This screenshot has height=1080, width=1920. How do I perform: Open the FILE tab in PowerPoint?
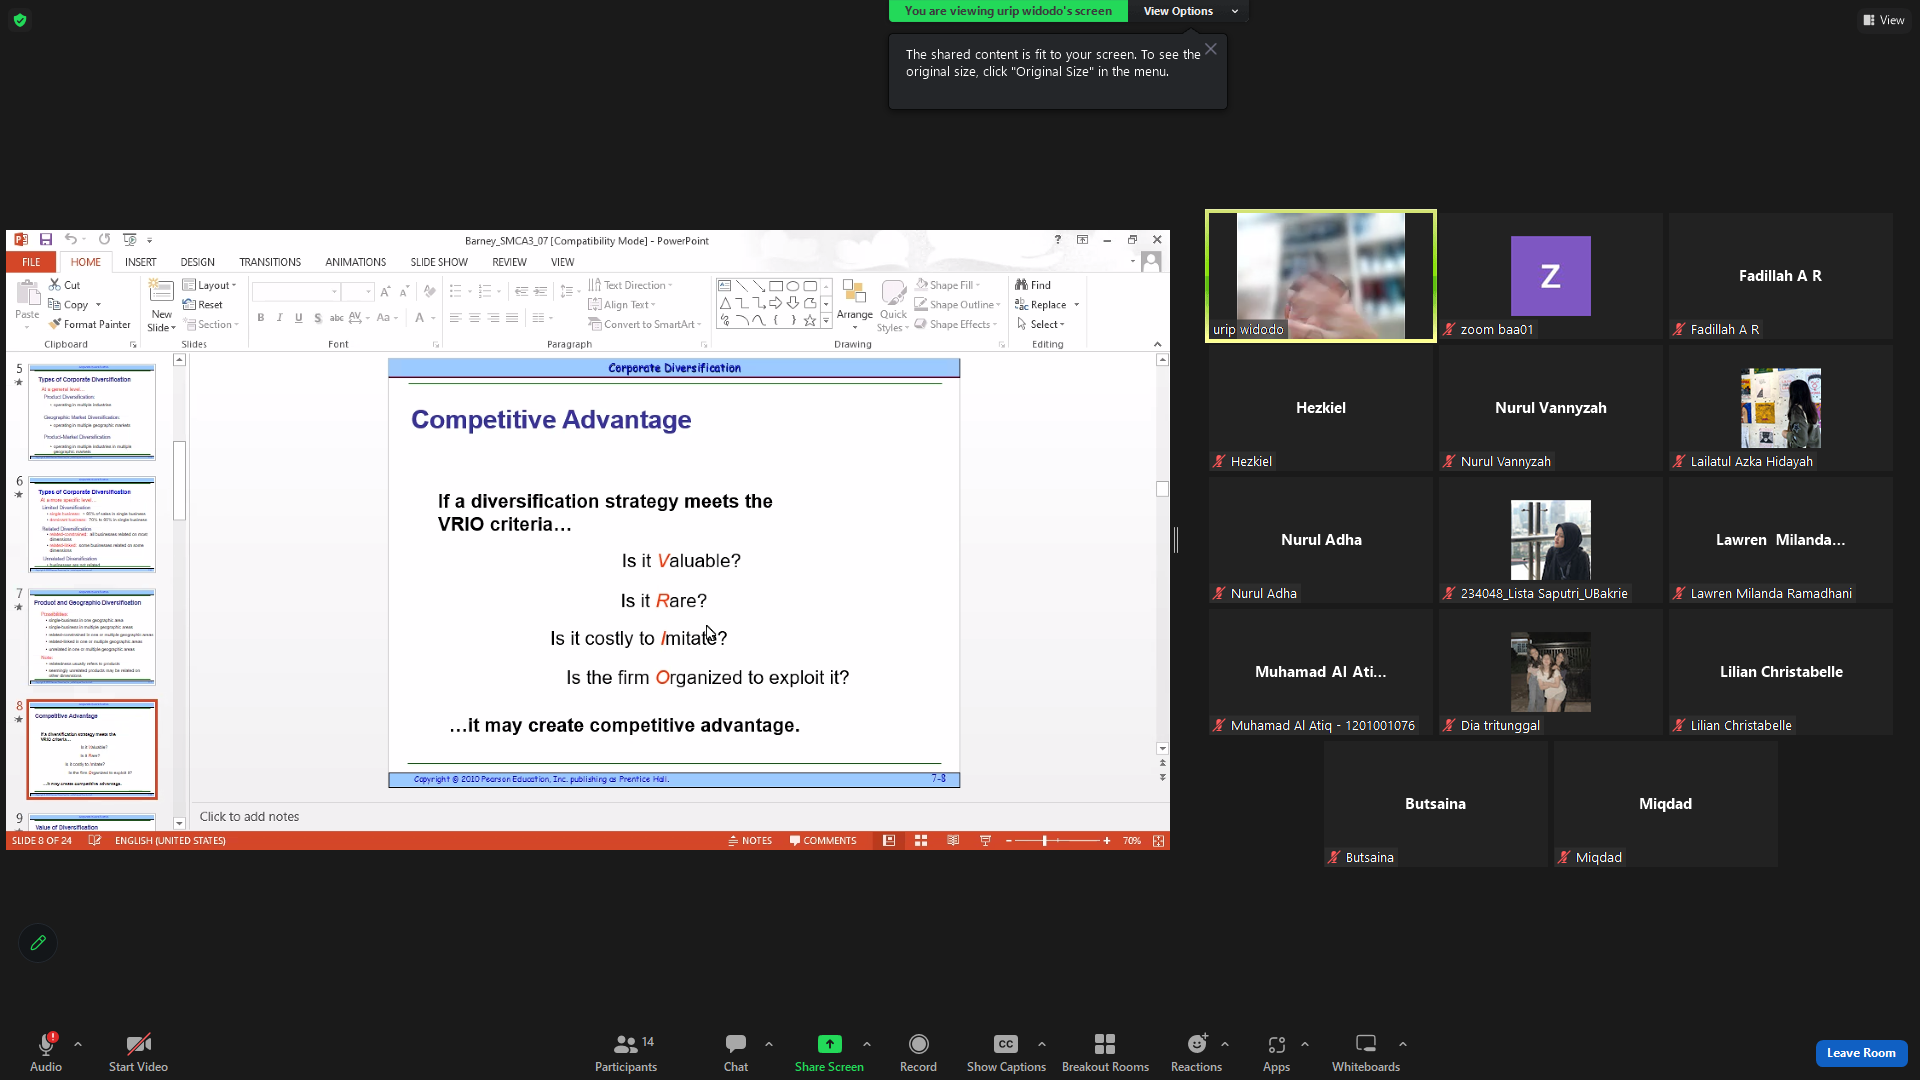[x=32, y=262]
